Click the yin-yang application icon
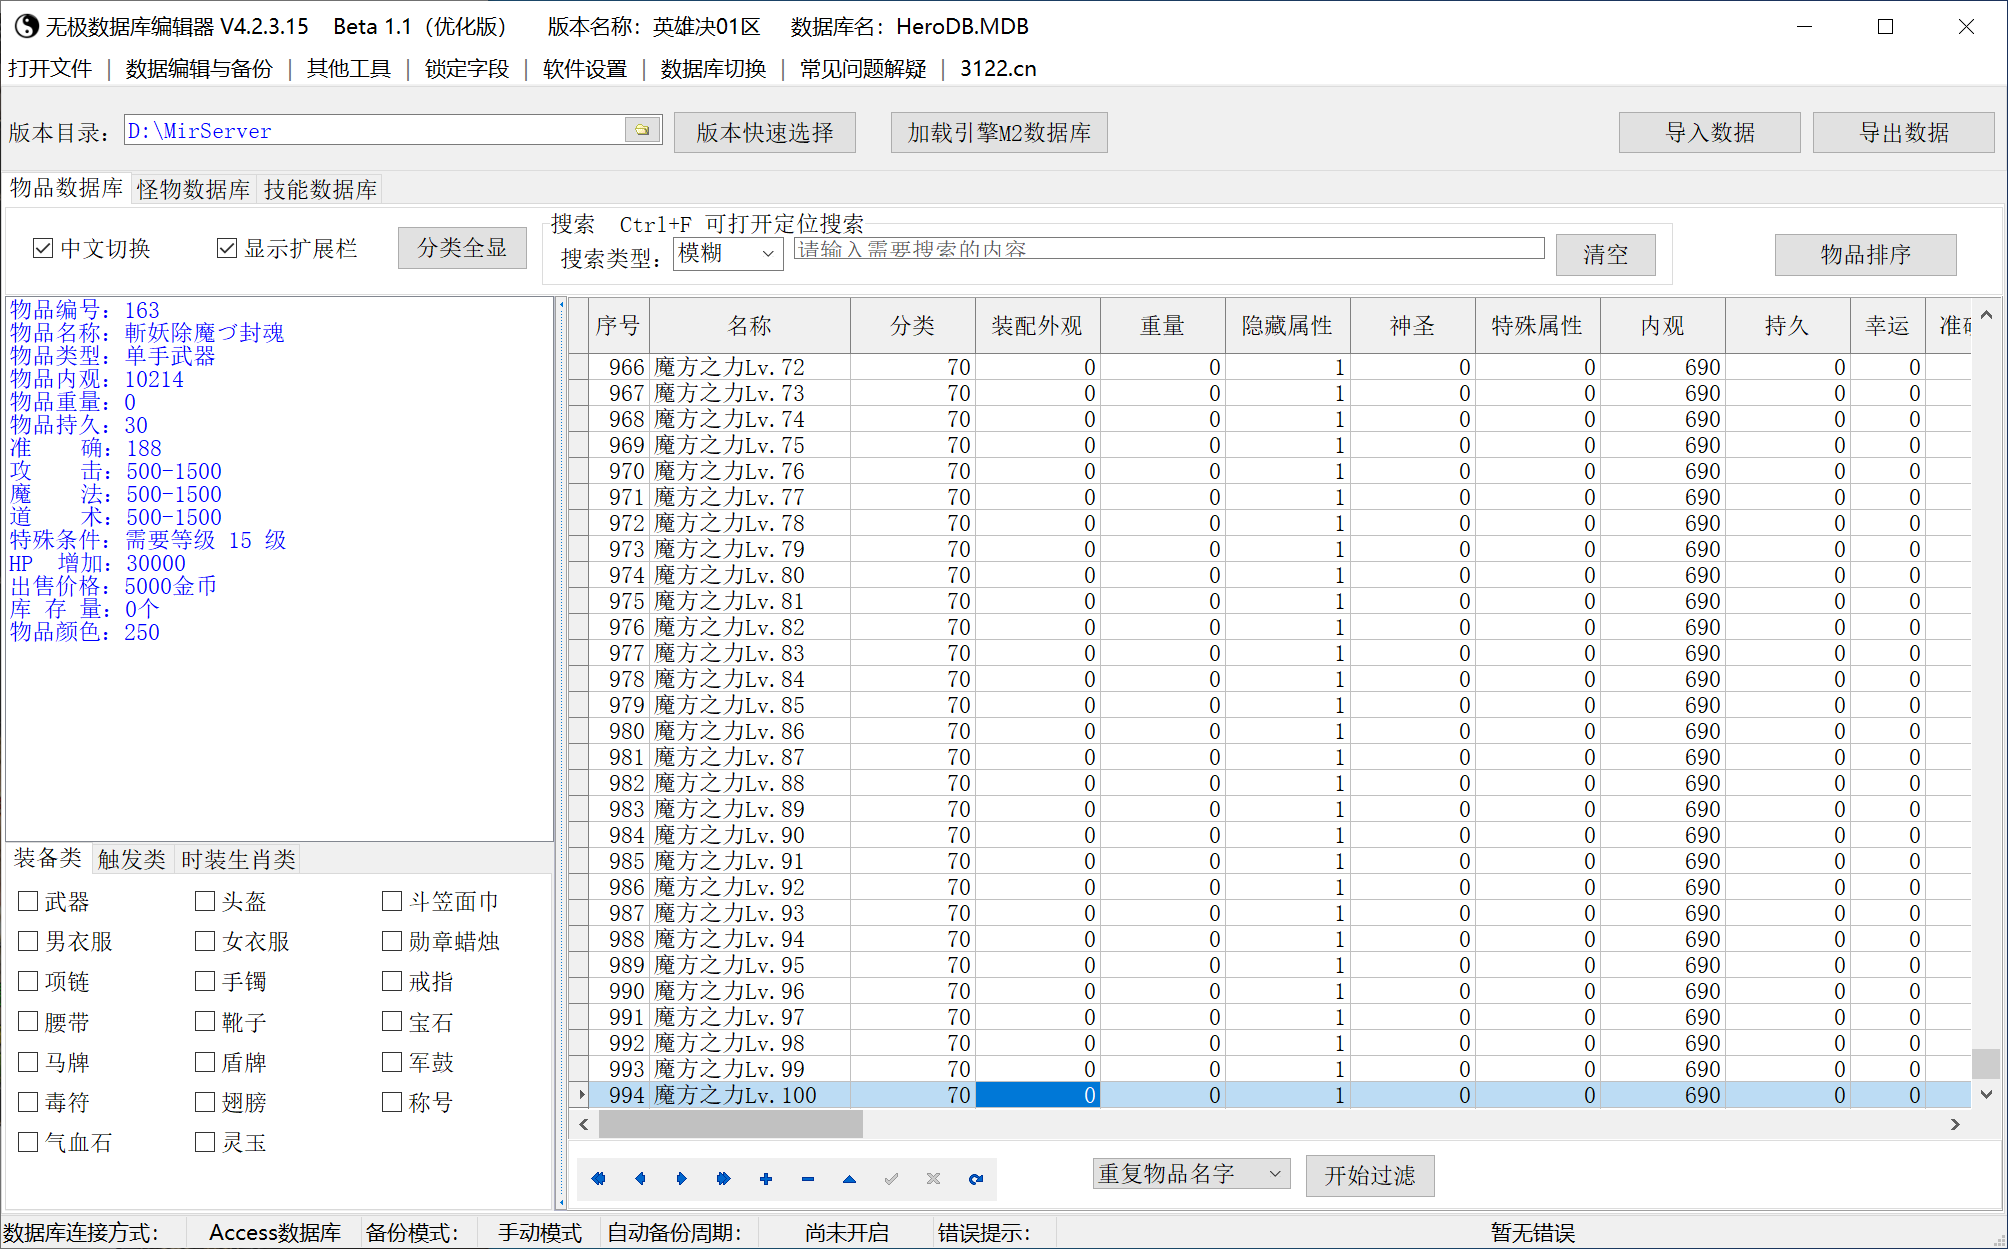Image resolution: width=2008 pixels, height=1249 pixels. (x=25, y=26)
